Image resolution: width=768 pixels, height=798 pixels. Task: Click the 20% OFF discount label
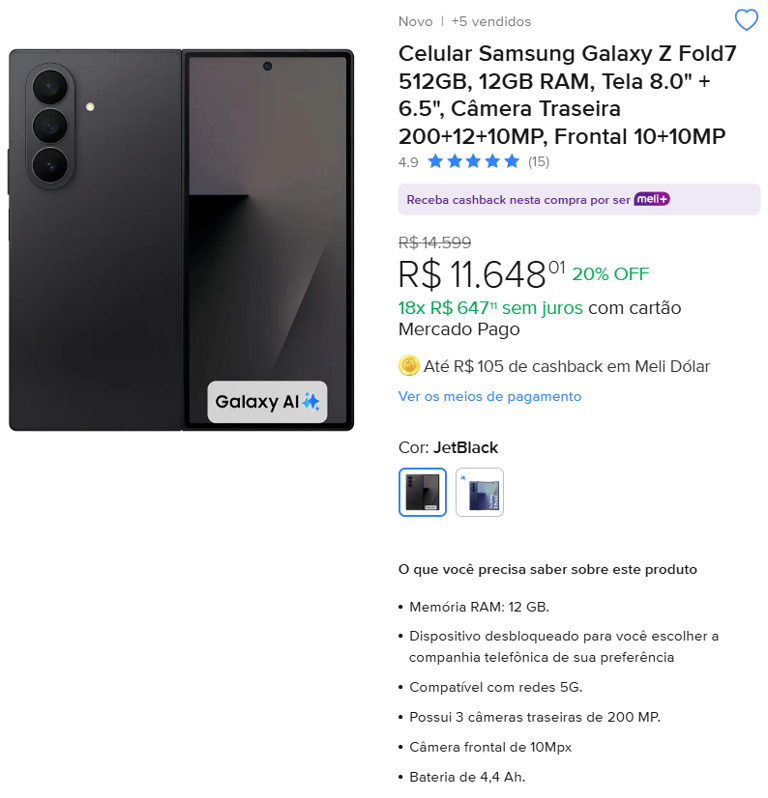pyautogui.click(x=611, y=274)
